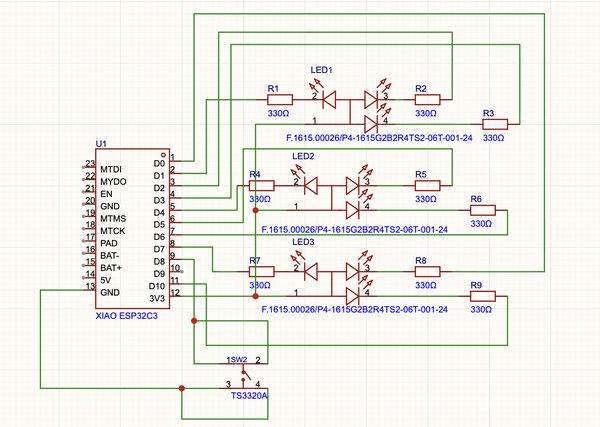
Task: Click the 3V3 pin label
Action: pyautogui.click(x=157, y=298)
